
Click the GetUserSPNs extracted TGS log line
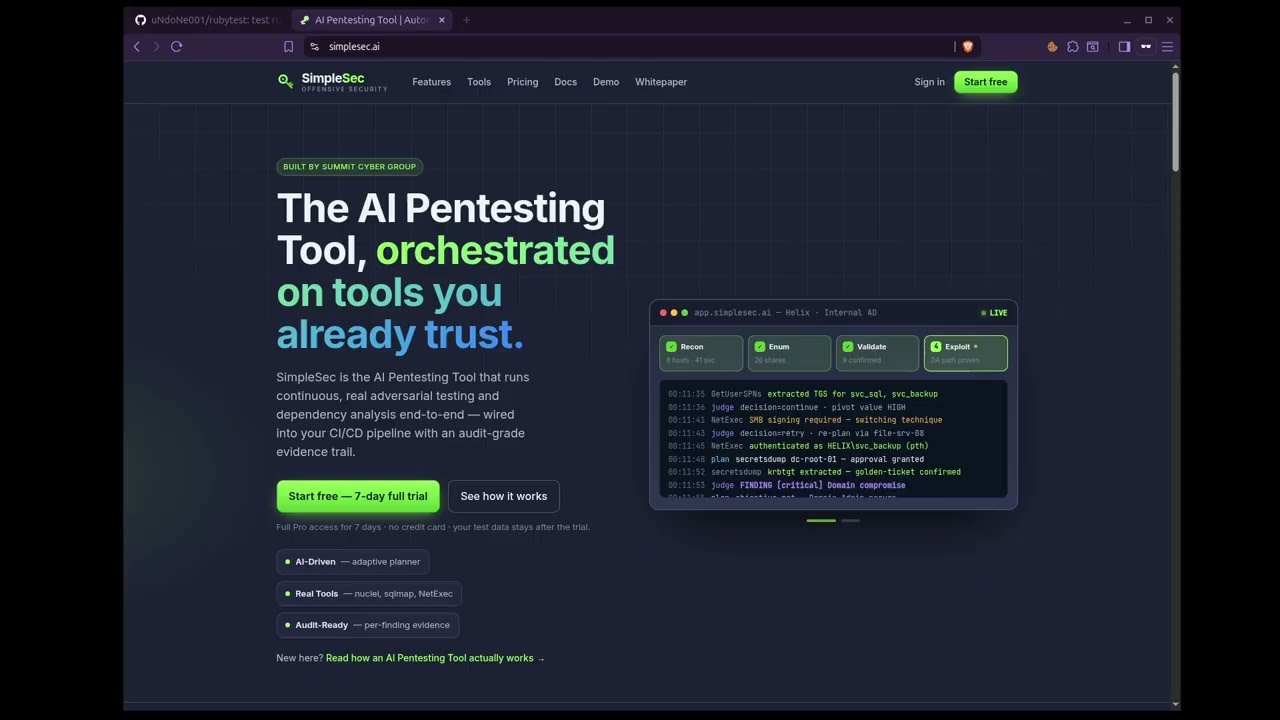click(x=803, y=394)
